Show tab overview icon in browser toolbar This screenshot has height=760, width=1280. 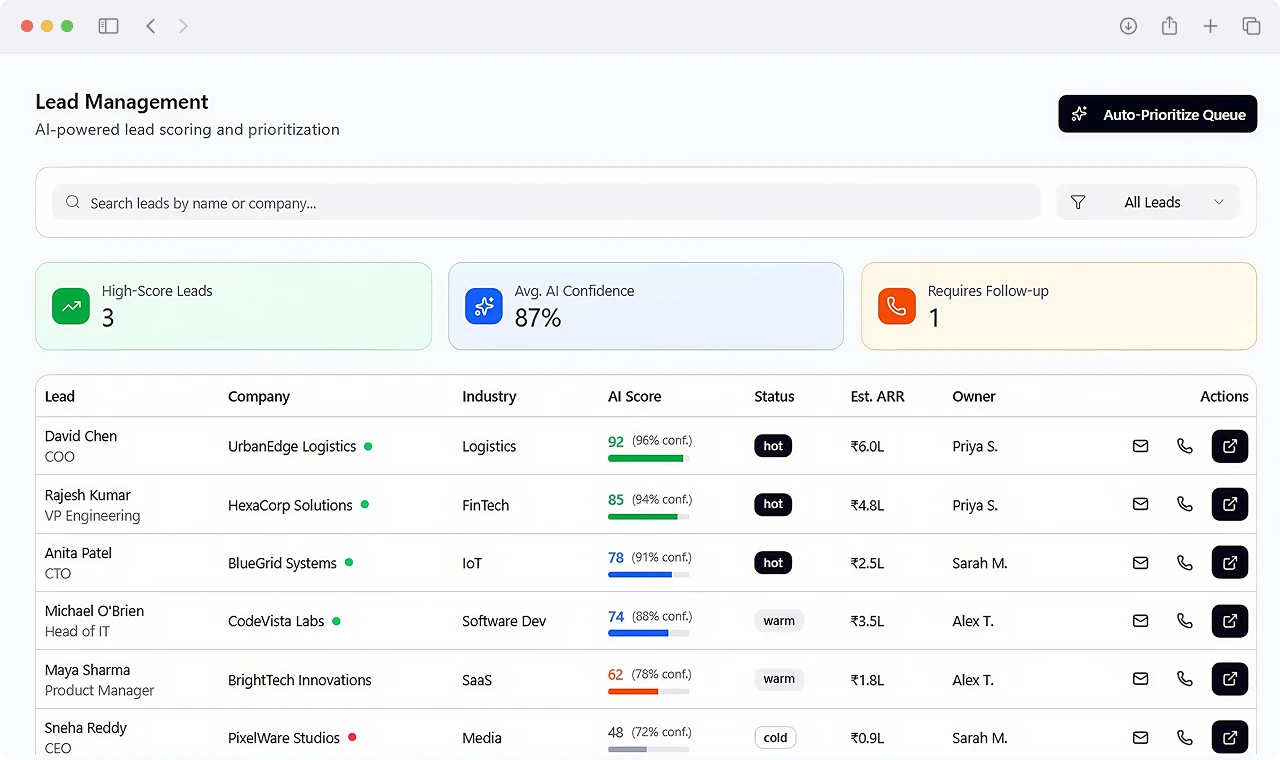pyautogui.click(x=1251, y=26)
